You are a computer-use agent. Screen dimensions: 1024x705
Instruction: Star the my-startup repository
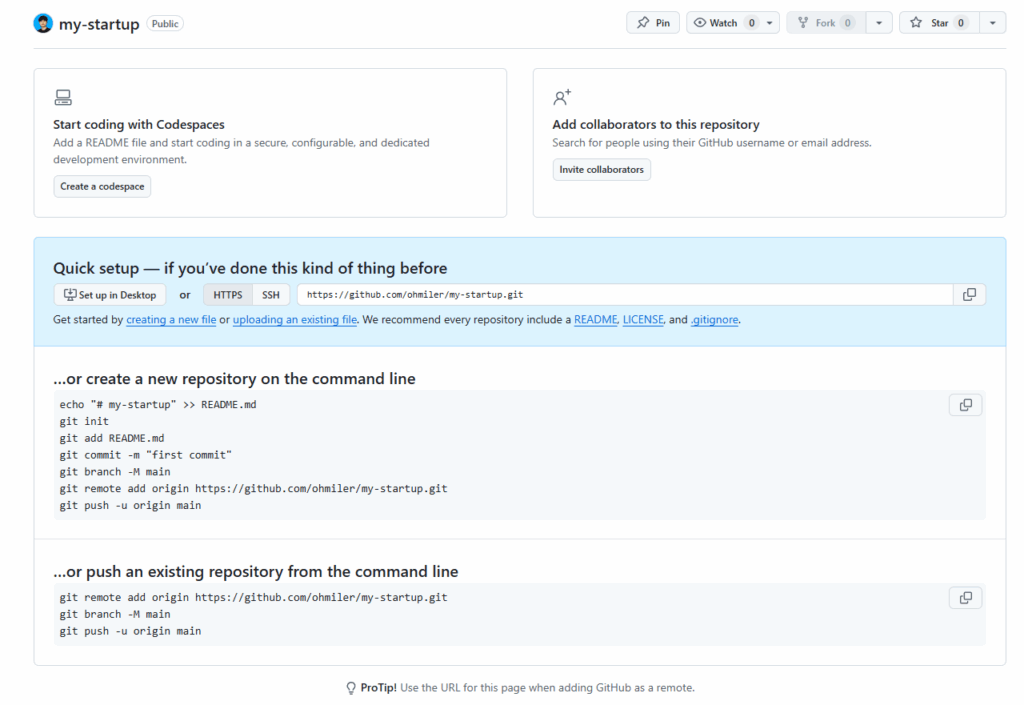click(938, 23)
